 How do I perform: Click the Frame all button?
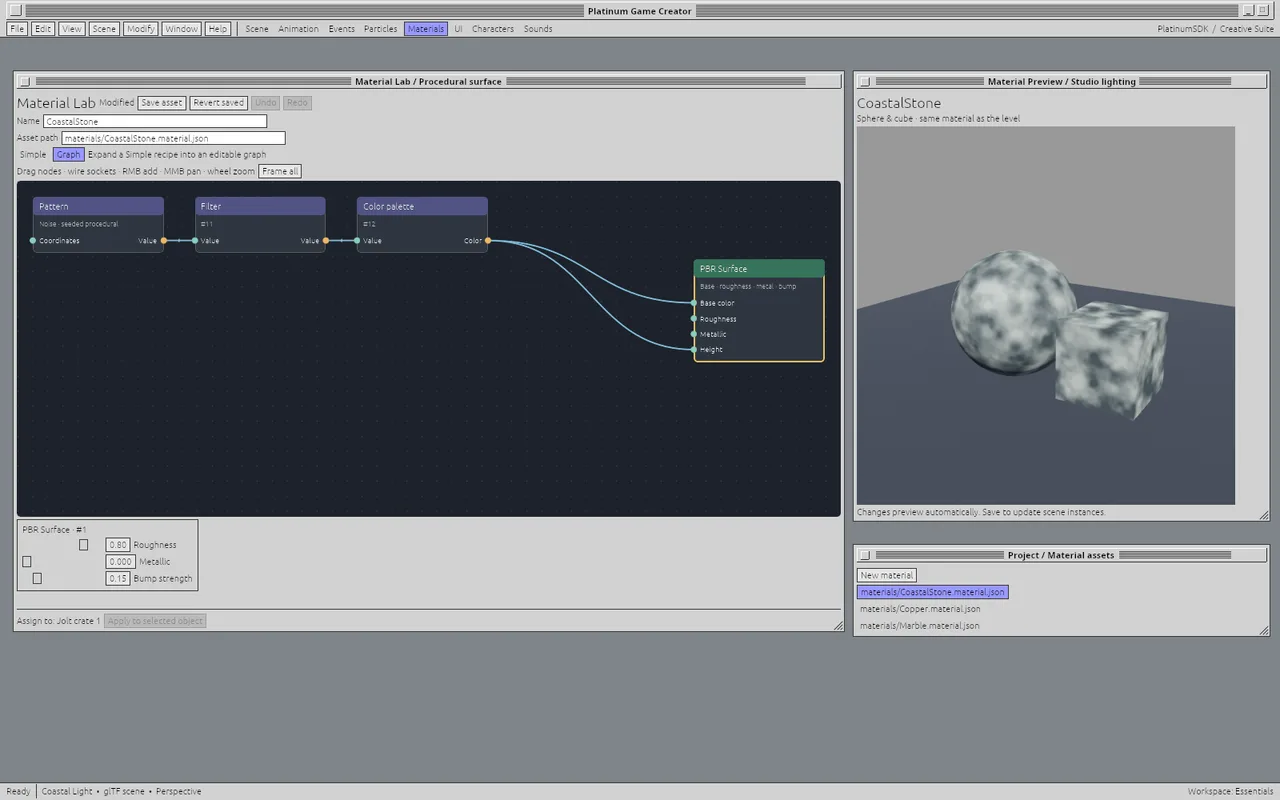(x=279, y=171)
